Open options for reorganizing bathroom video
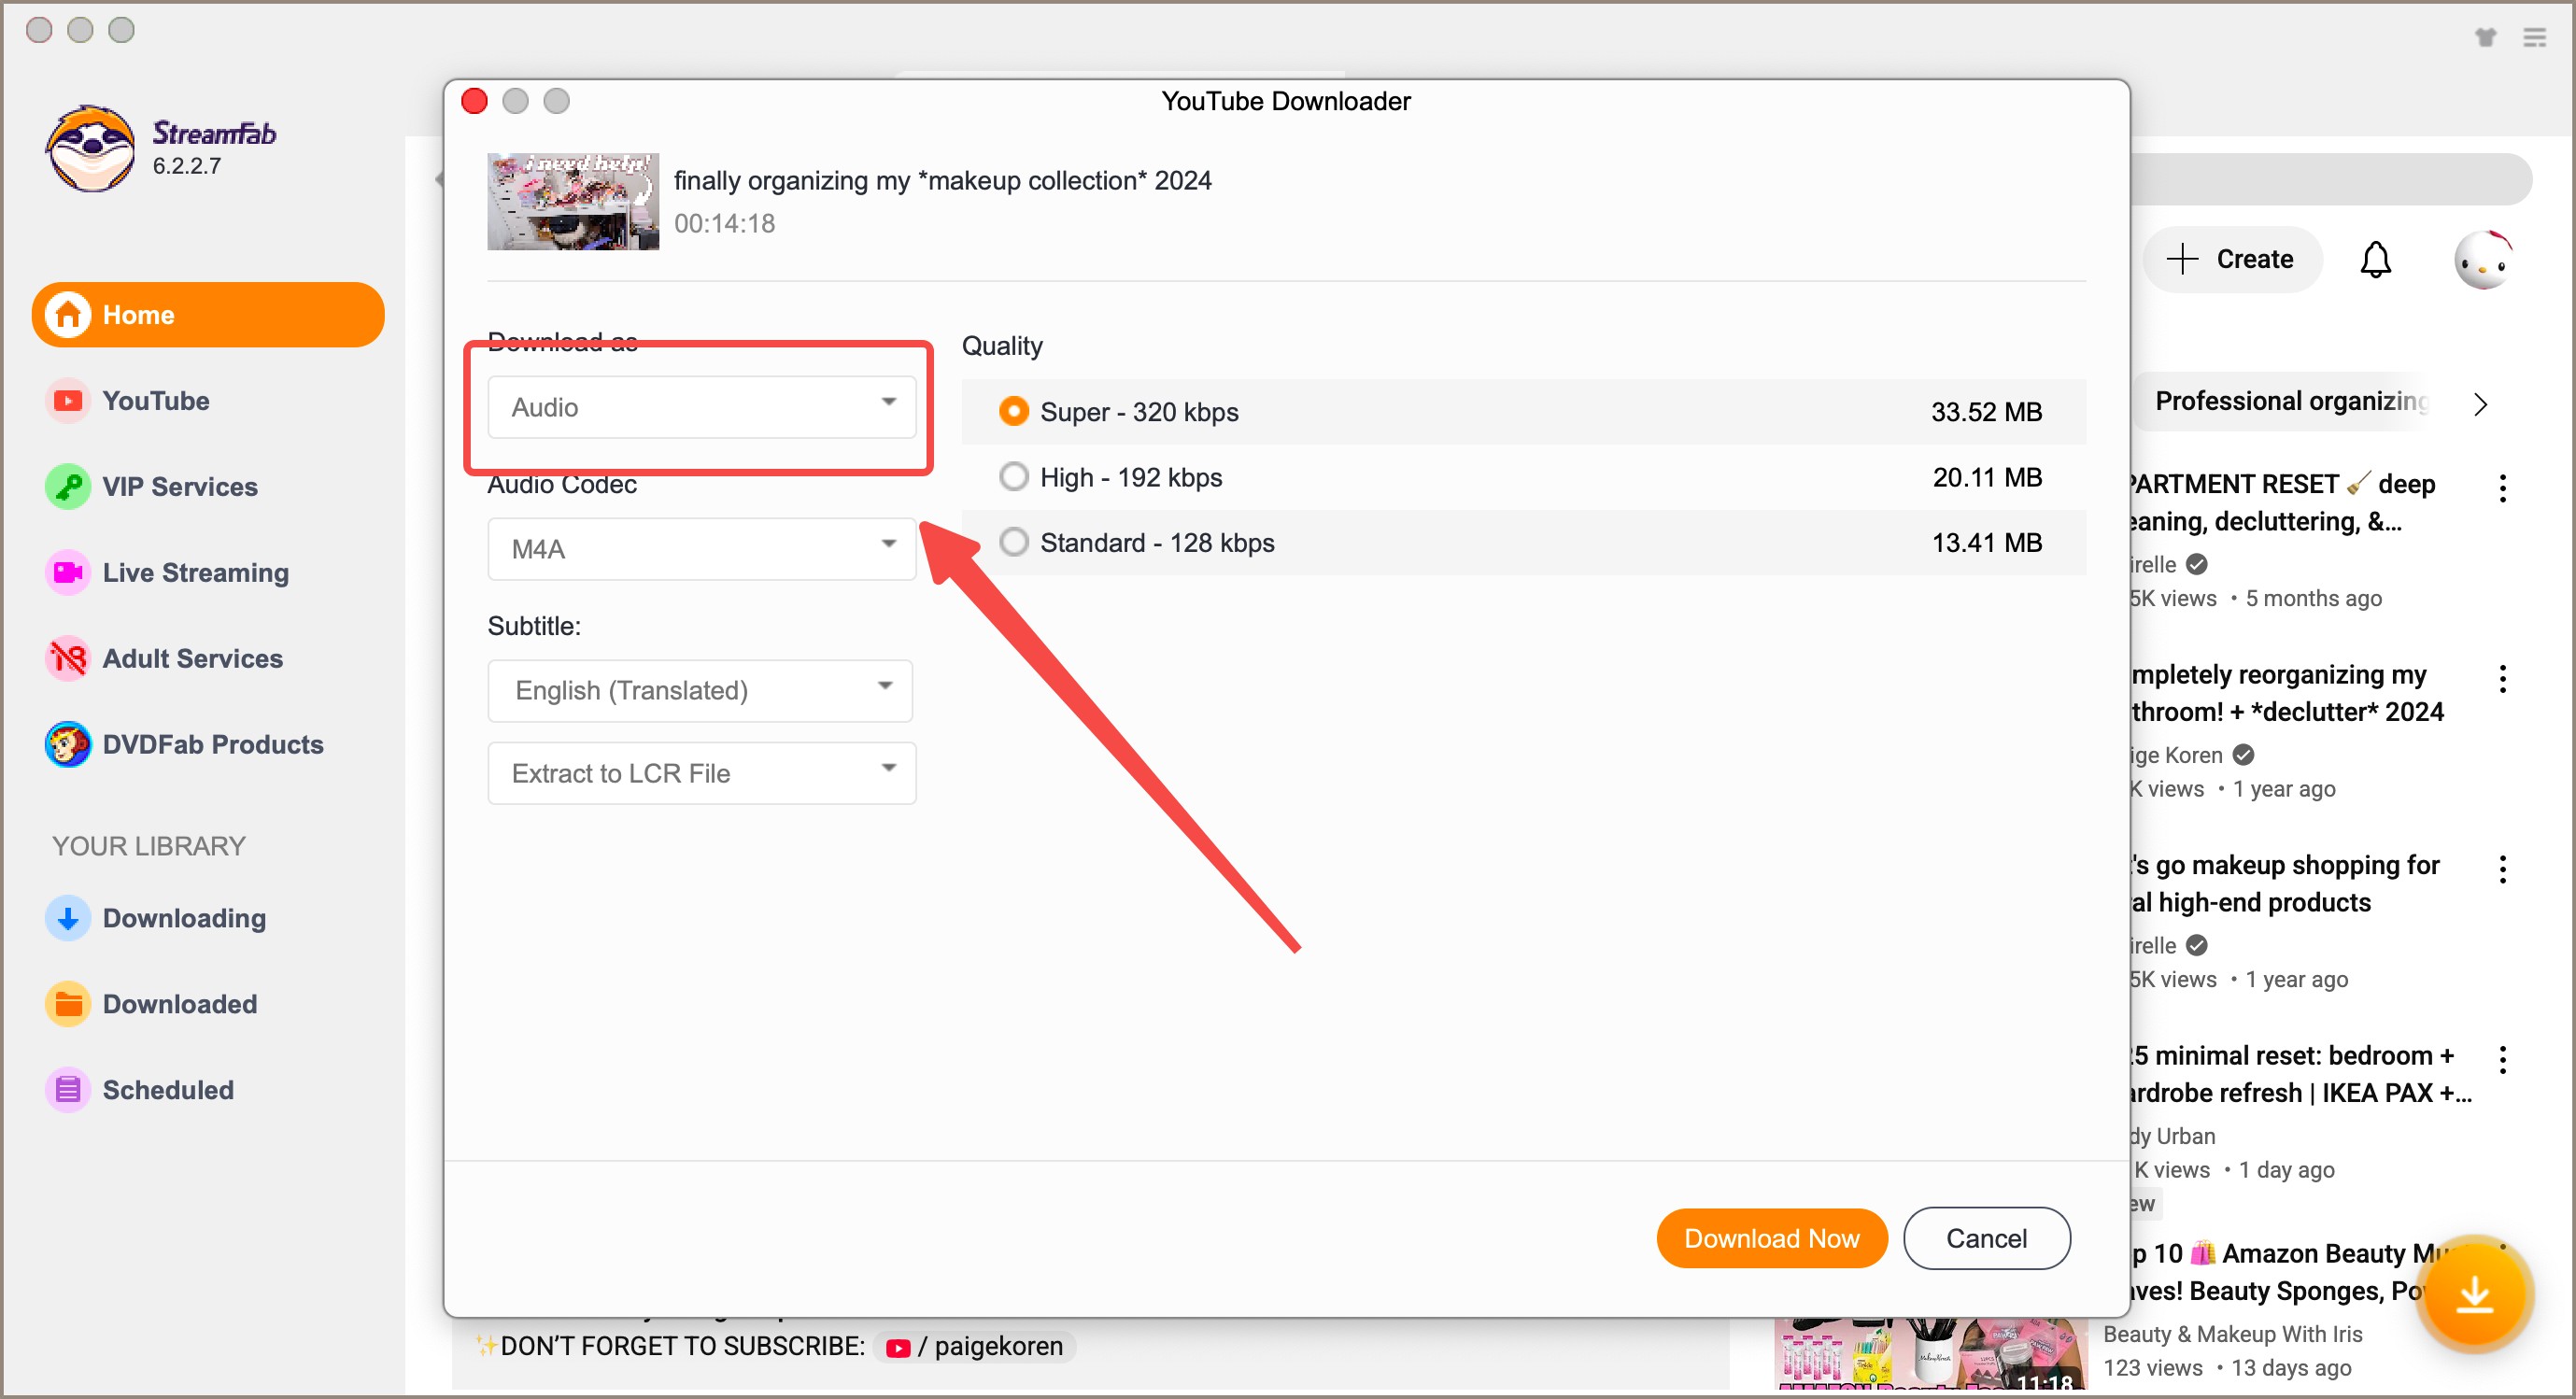 (x=2503, y=679)
